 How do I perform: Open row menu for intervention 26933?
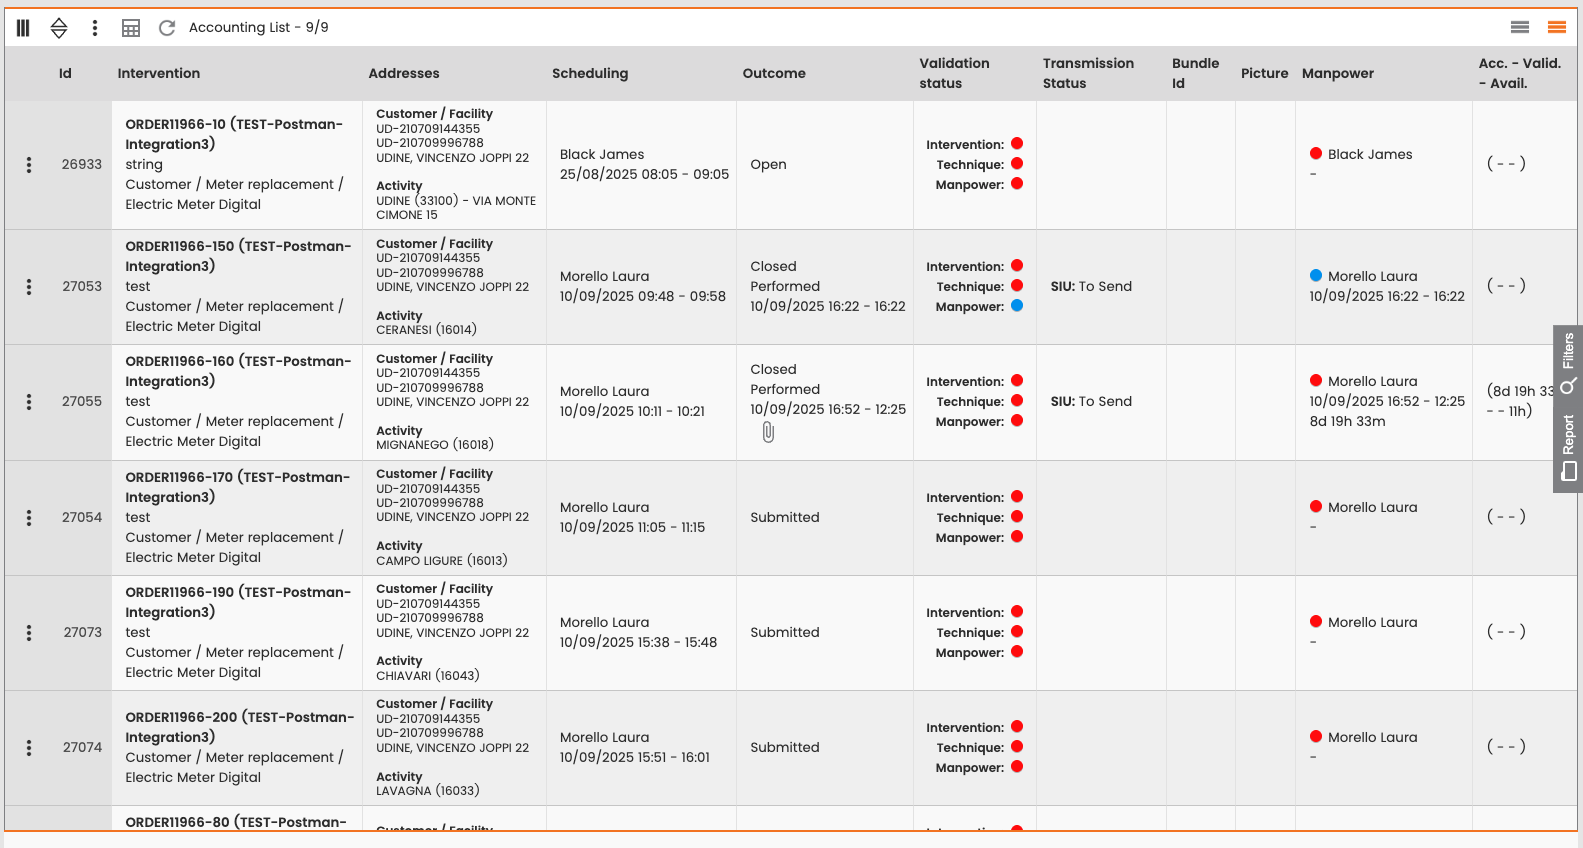click(x=29, y=165)
